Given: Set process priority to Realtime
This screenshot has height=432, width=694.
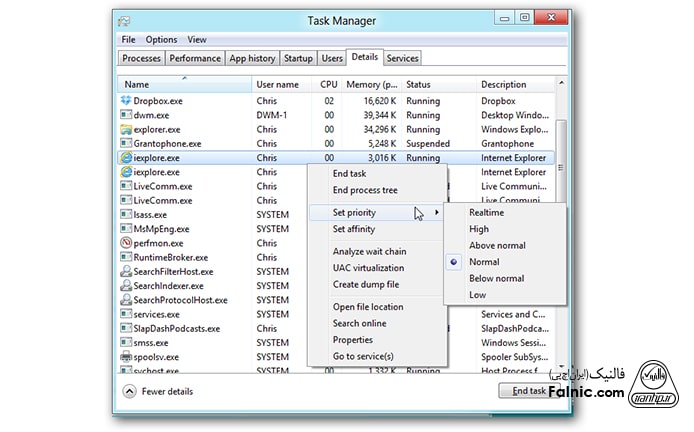Looking at the screenshot, I should (486, 213).
